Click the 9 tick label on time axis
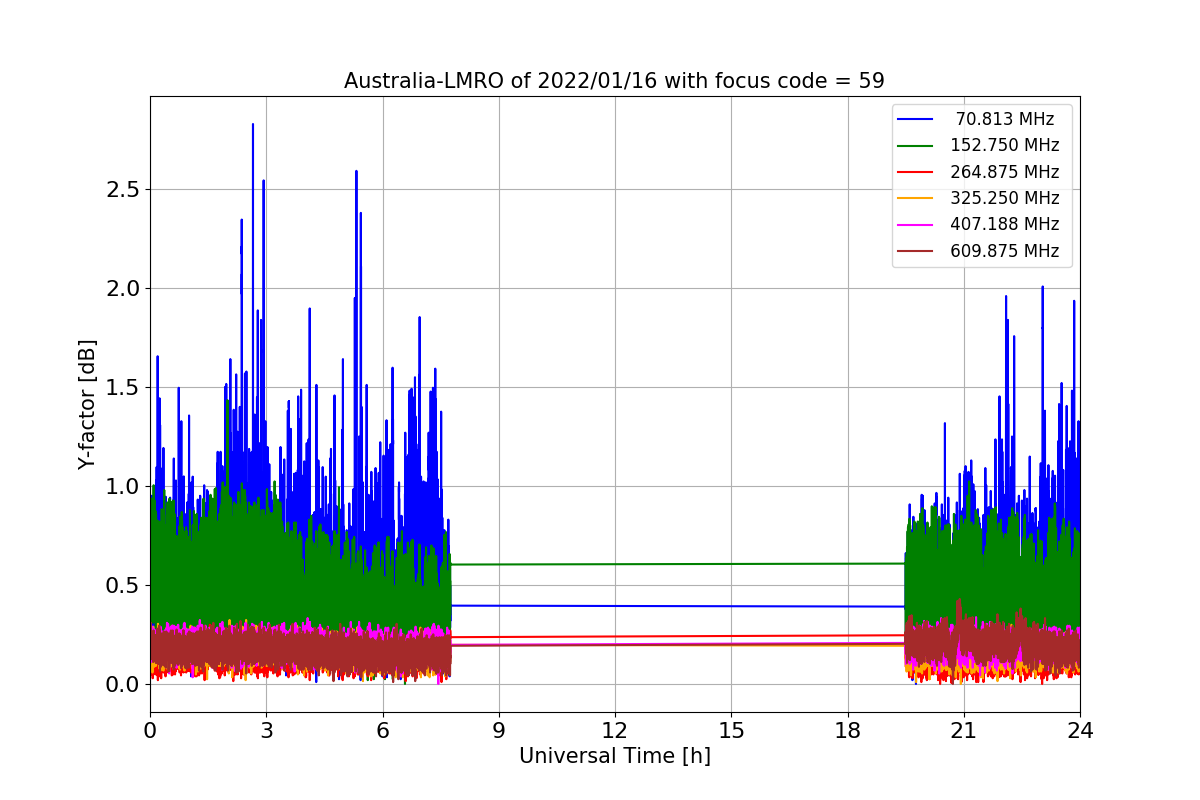Image resolution: width=1200 pixels, height=800 pixels. click(x=499, y=730)
